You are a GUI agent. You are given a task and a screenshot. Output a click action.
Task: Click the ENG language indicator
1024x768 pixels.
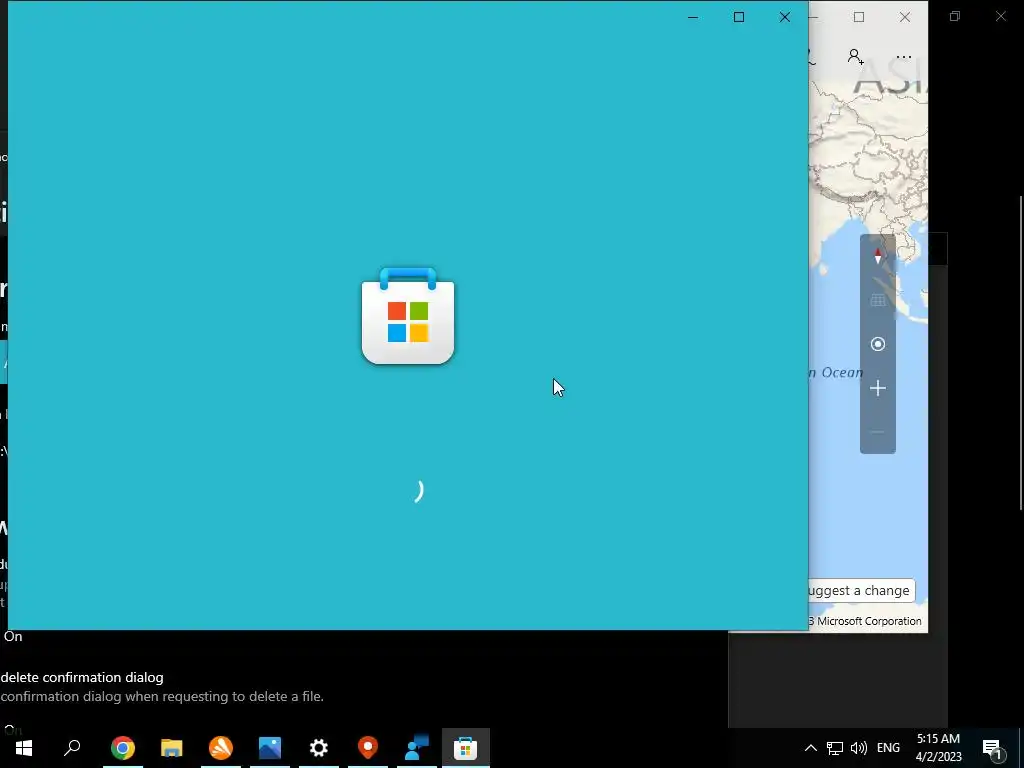coord(888,748)
